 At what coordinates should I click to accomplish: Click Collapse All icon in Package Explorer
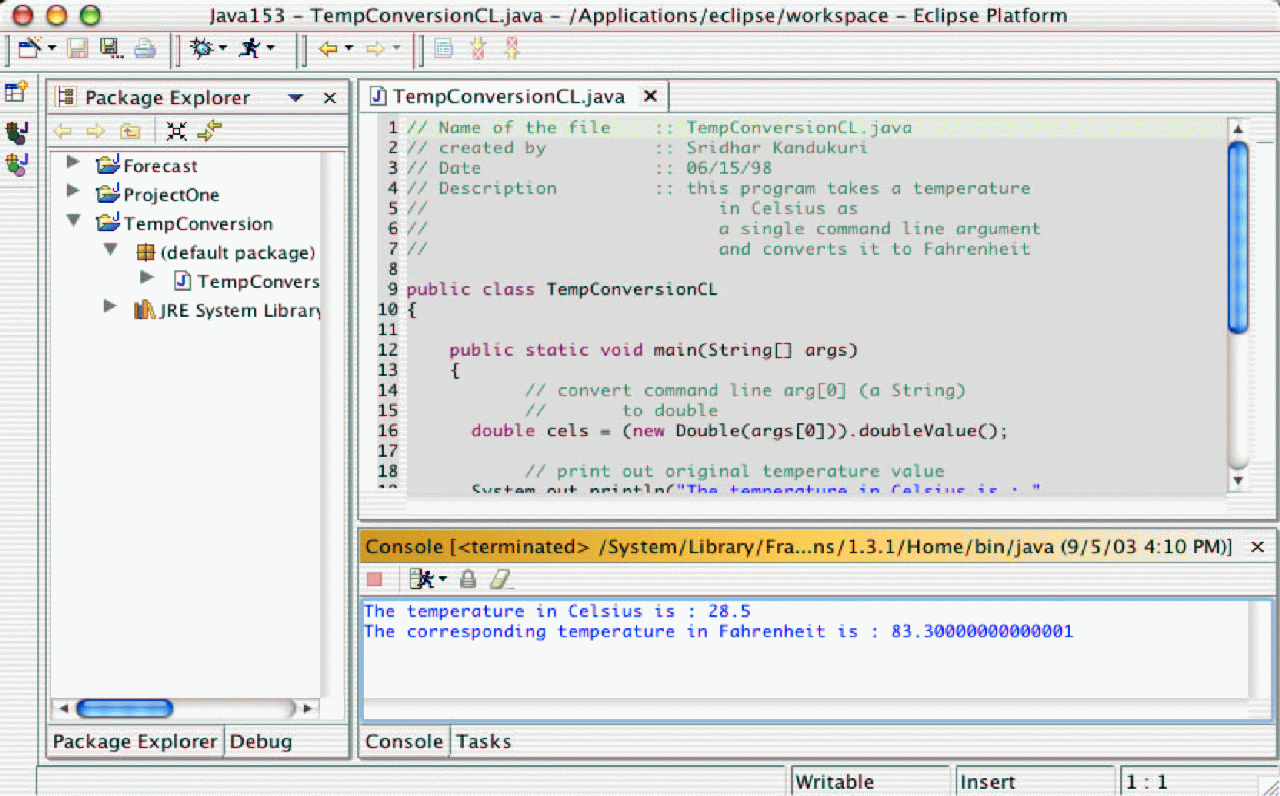[x=177, y=131]
